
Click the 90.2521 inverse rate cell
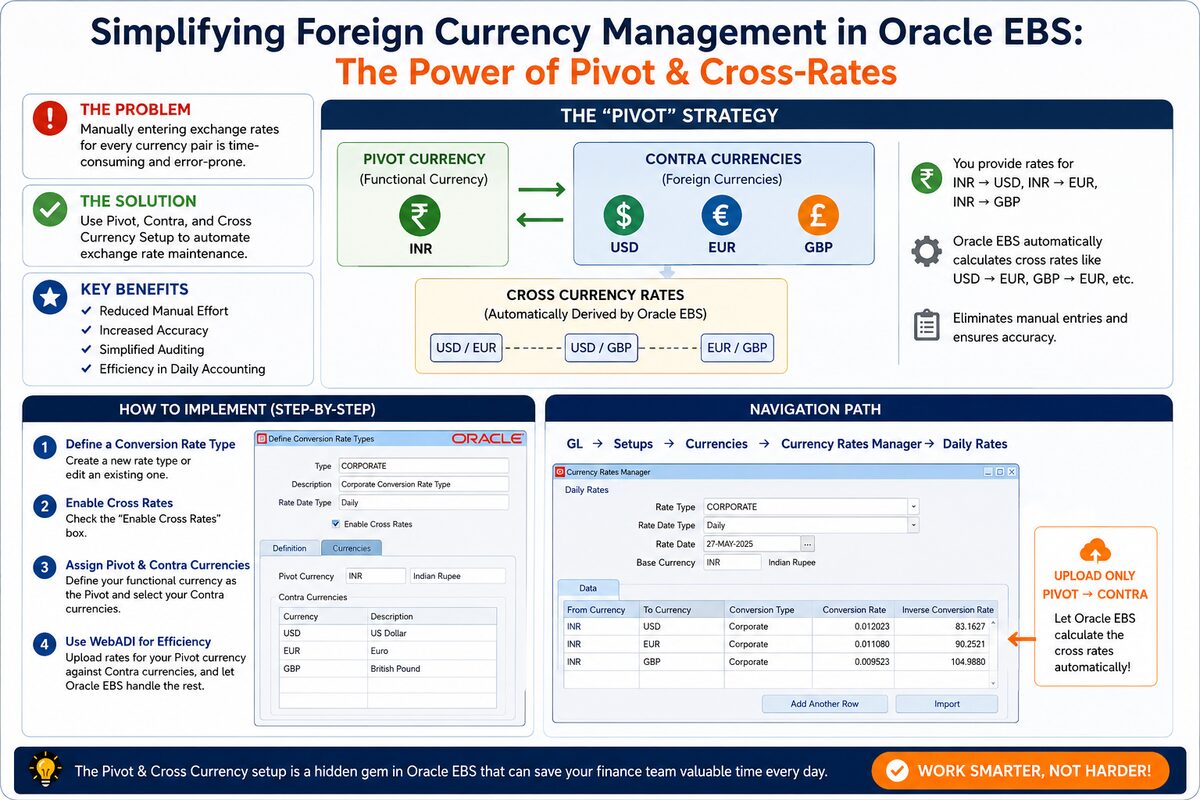(x=942, y=645)
